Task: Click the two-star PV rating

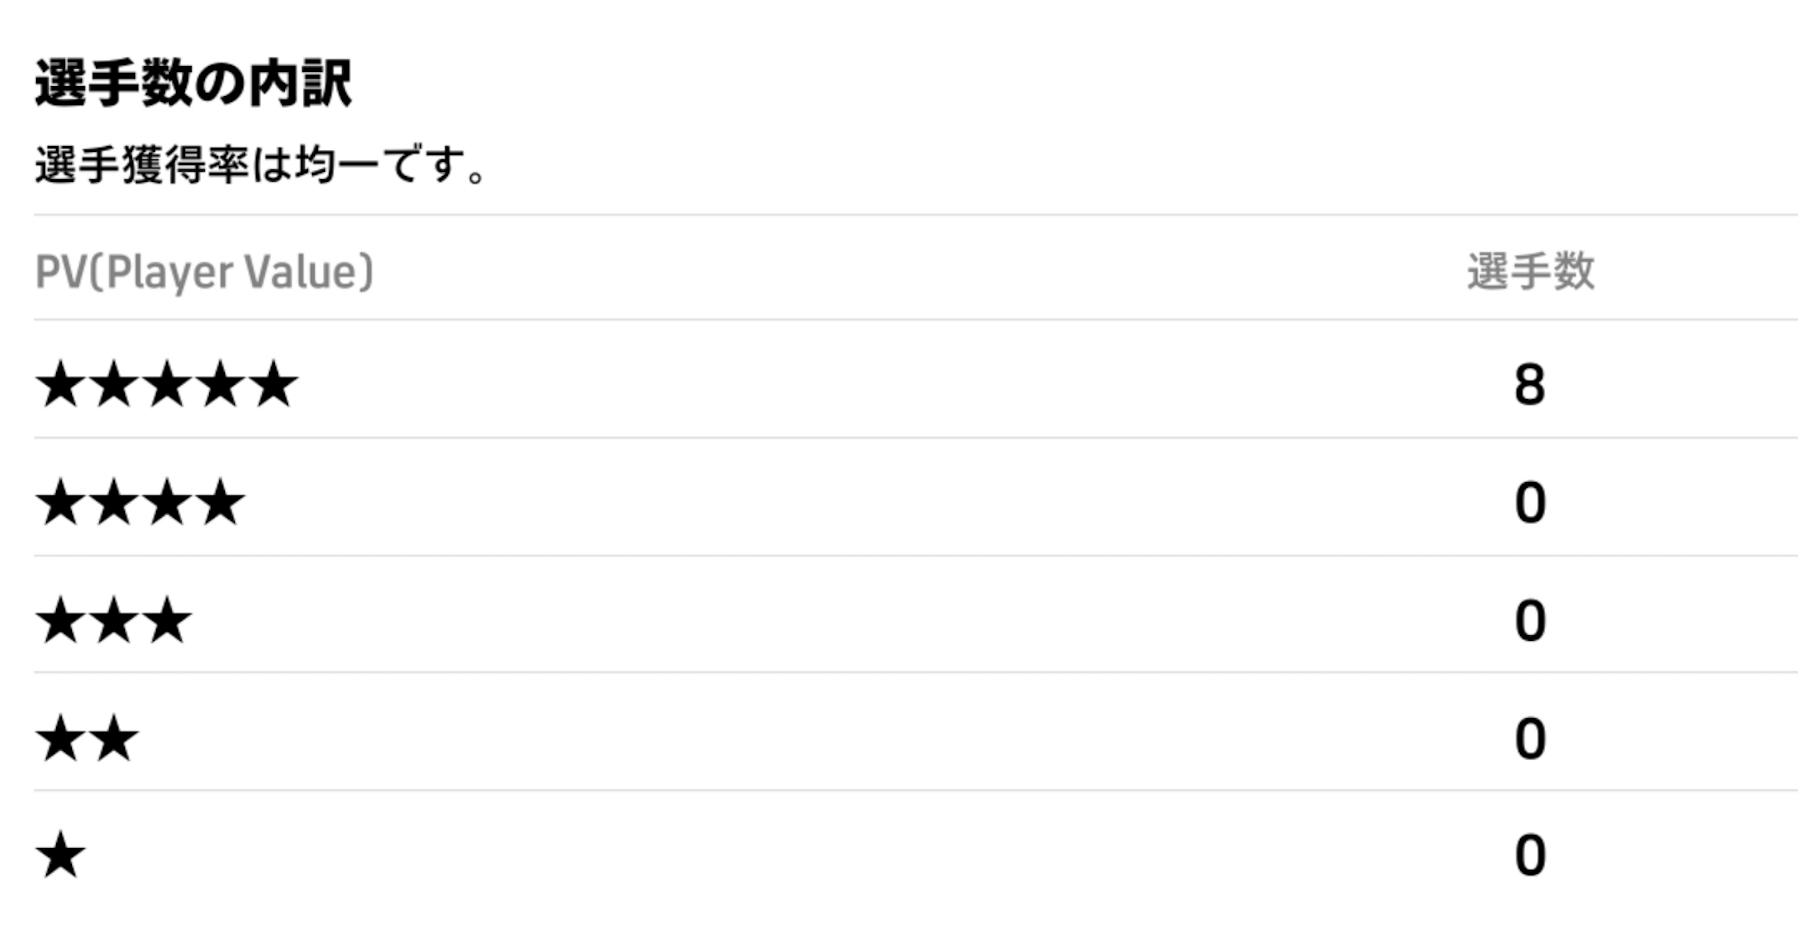Action: [87, 739]
